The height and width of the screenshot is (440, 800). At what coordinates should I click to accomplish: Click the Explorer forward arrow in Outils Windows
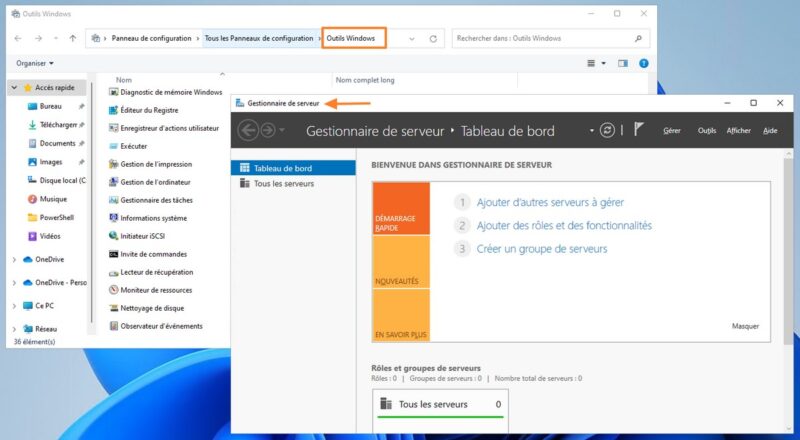pos(38,38)
